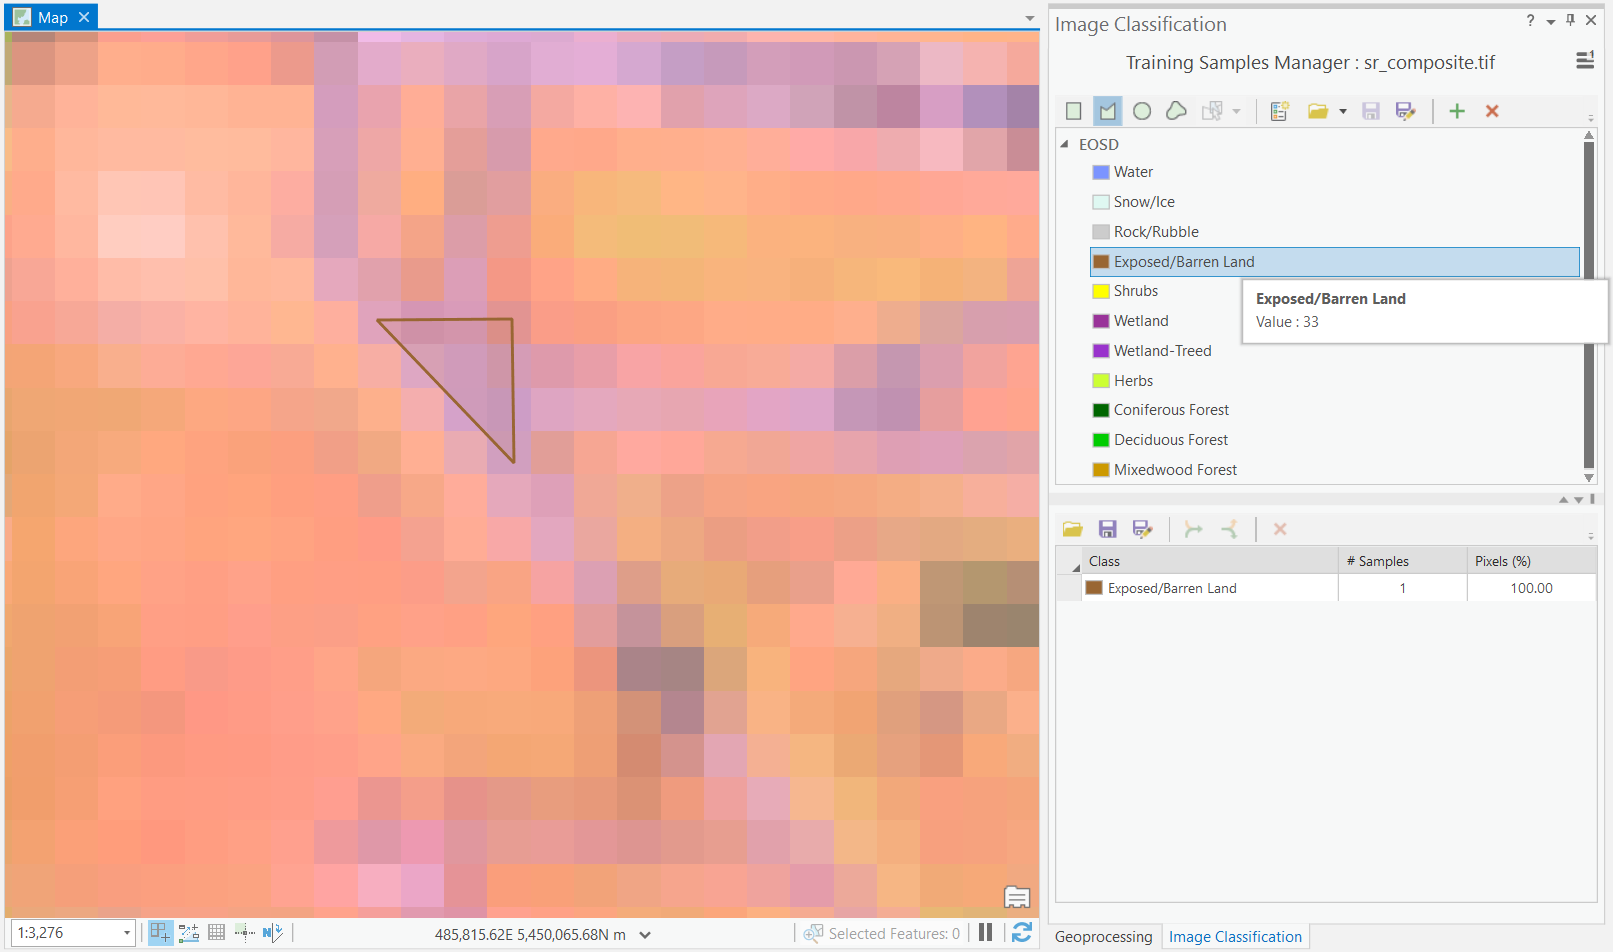The image size is (1613, 952).
Task: Click the Wetland-Treed purple color swatch
Action: (x=1101, y=351)
